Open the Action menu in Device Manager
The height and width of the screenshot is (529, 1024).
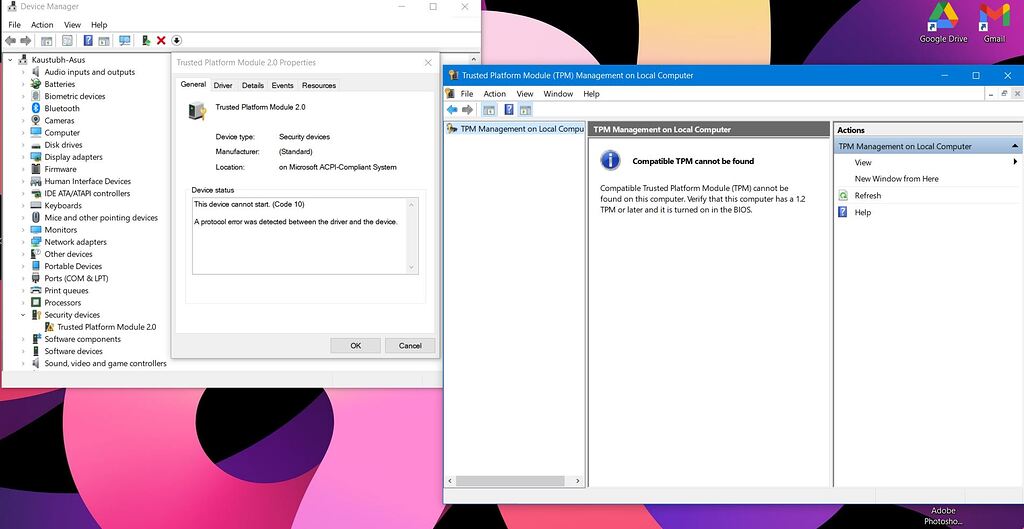click(42, 25)
